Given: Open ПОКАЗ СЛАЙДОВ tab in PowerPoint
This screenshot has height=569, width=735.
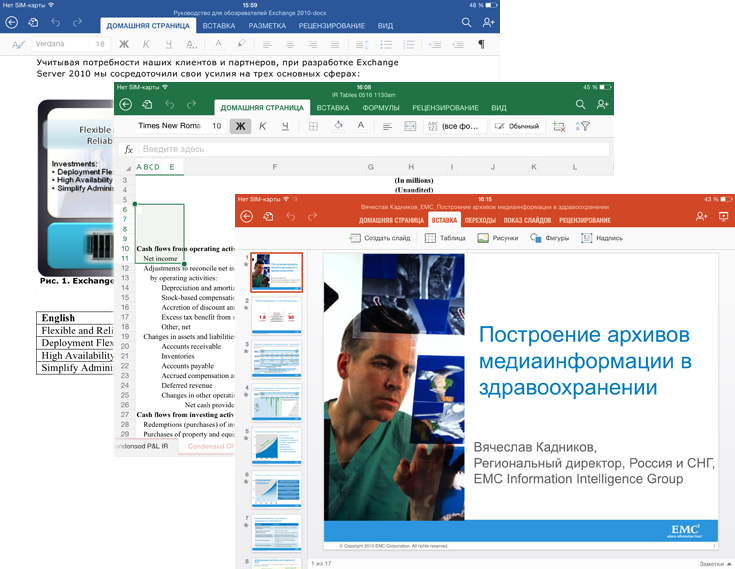Looking at the screenshot, I should (x=527, y=220).
